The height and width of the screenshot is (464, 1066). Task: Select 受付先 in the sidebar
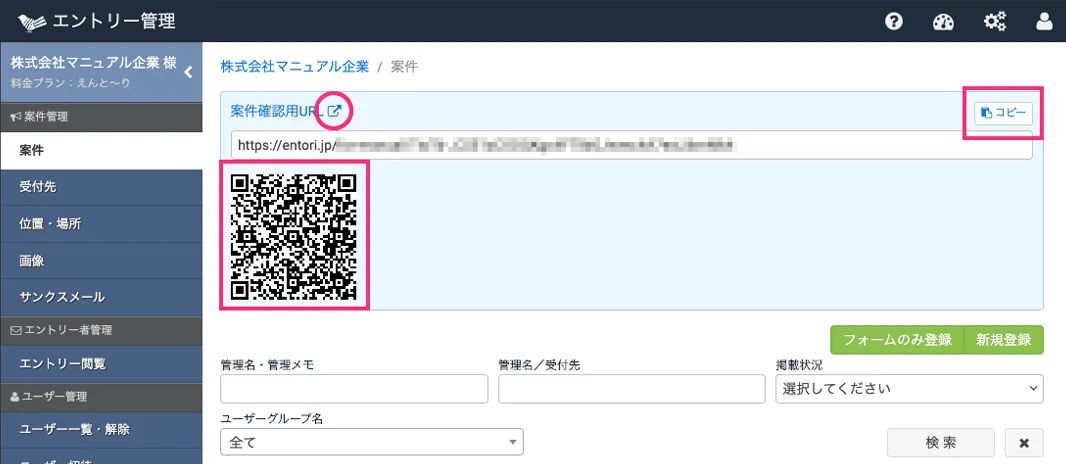click(x=100, y=187)
